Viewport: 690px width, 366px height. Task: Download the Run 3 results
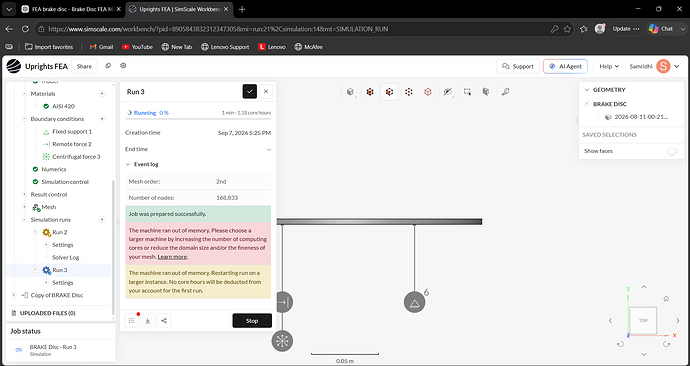coord(148,321)
